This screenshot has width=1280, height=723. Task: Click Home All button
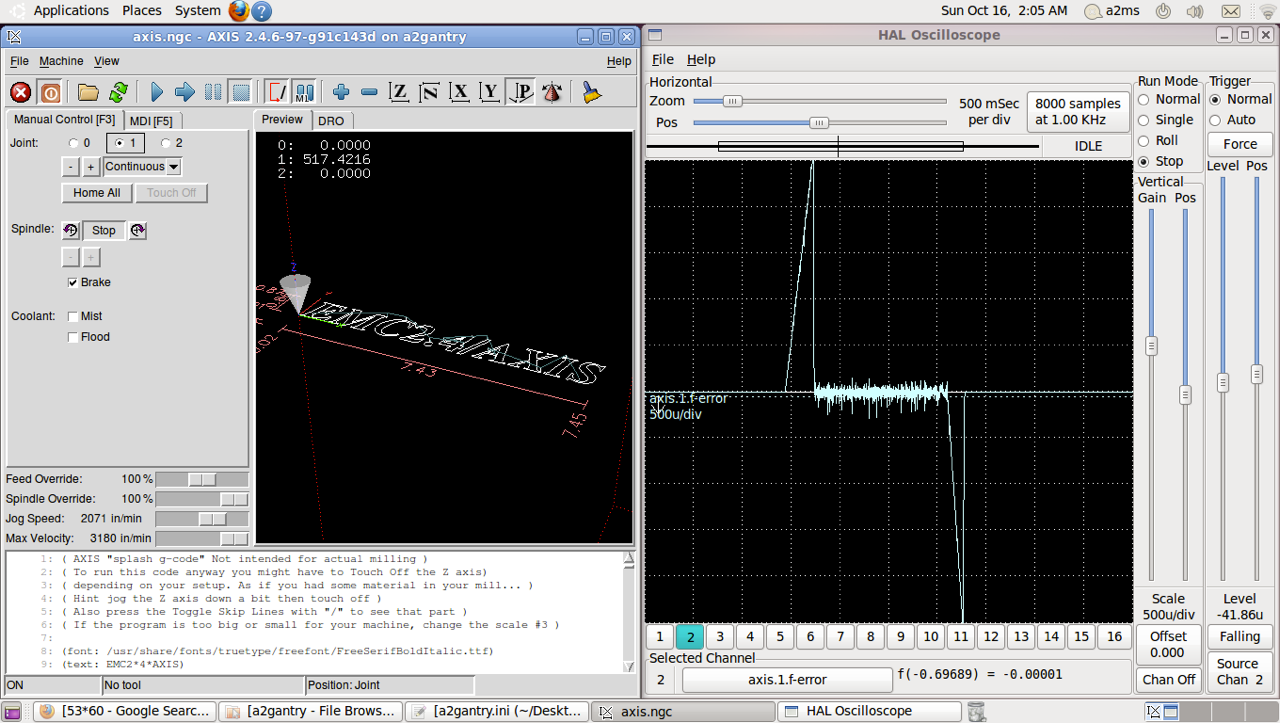pyautogui.click(x=97, y=193)
